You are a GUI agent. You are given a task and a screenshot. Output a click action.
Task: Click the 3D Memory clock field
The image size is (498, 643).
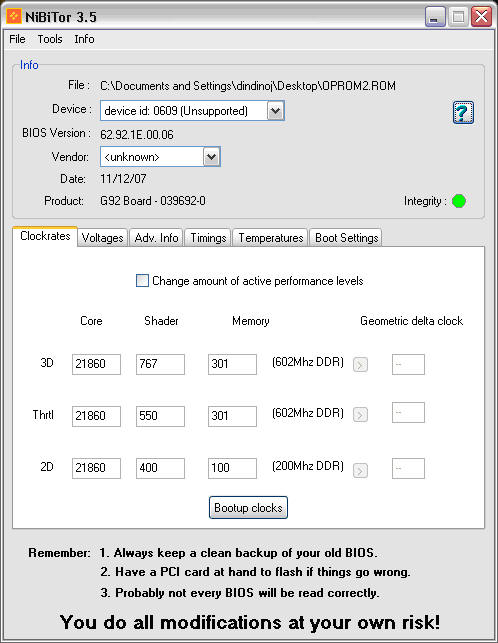[x=232, y=364]
